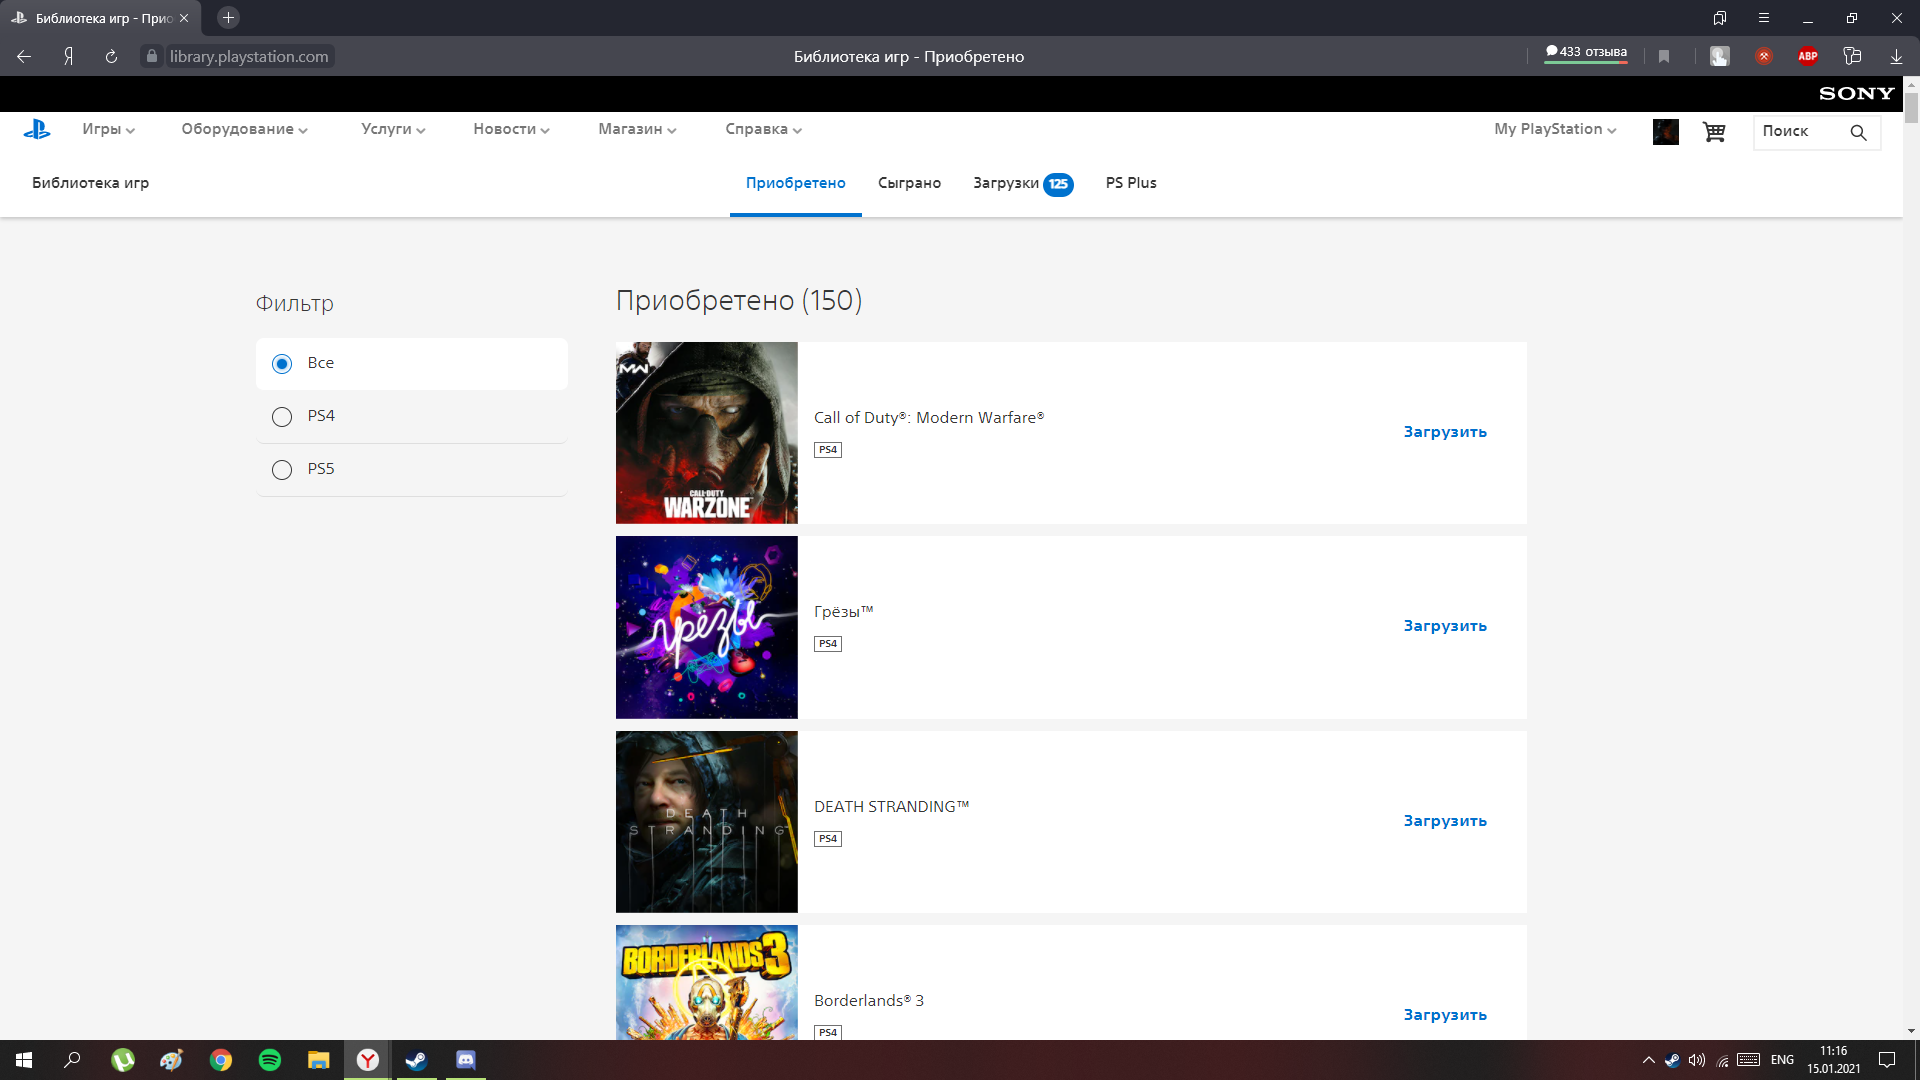Screen dimensions: 1920x1080
Task: Click the PlayStation logo icon
Action: pyautogui.click(x=37, y=129)
